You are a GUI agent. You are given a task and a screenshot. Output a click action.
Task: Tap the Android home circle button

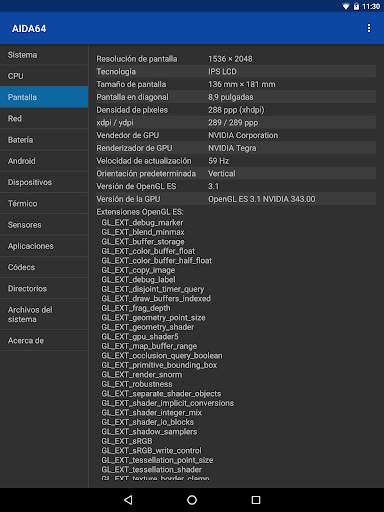(192, 500)
